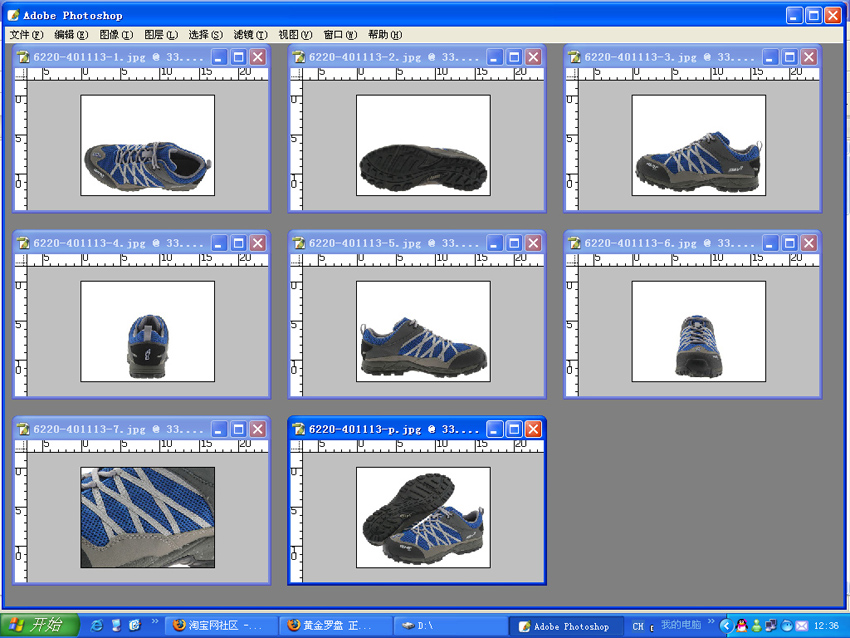Click the shoe sole image in 6220-401113-2.jpg
Image resolution: width=850 pixels, height=638 pixels.
[423, 145]
